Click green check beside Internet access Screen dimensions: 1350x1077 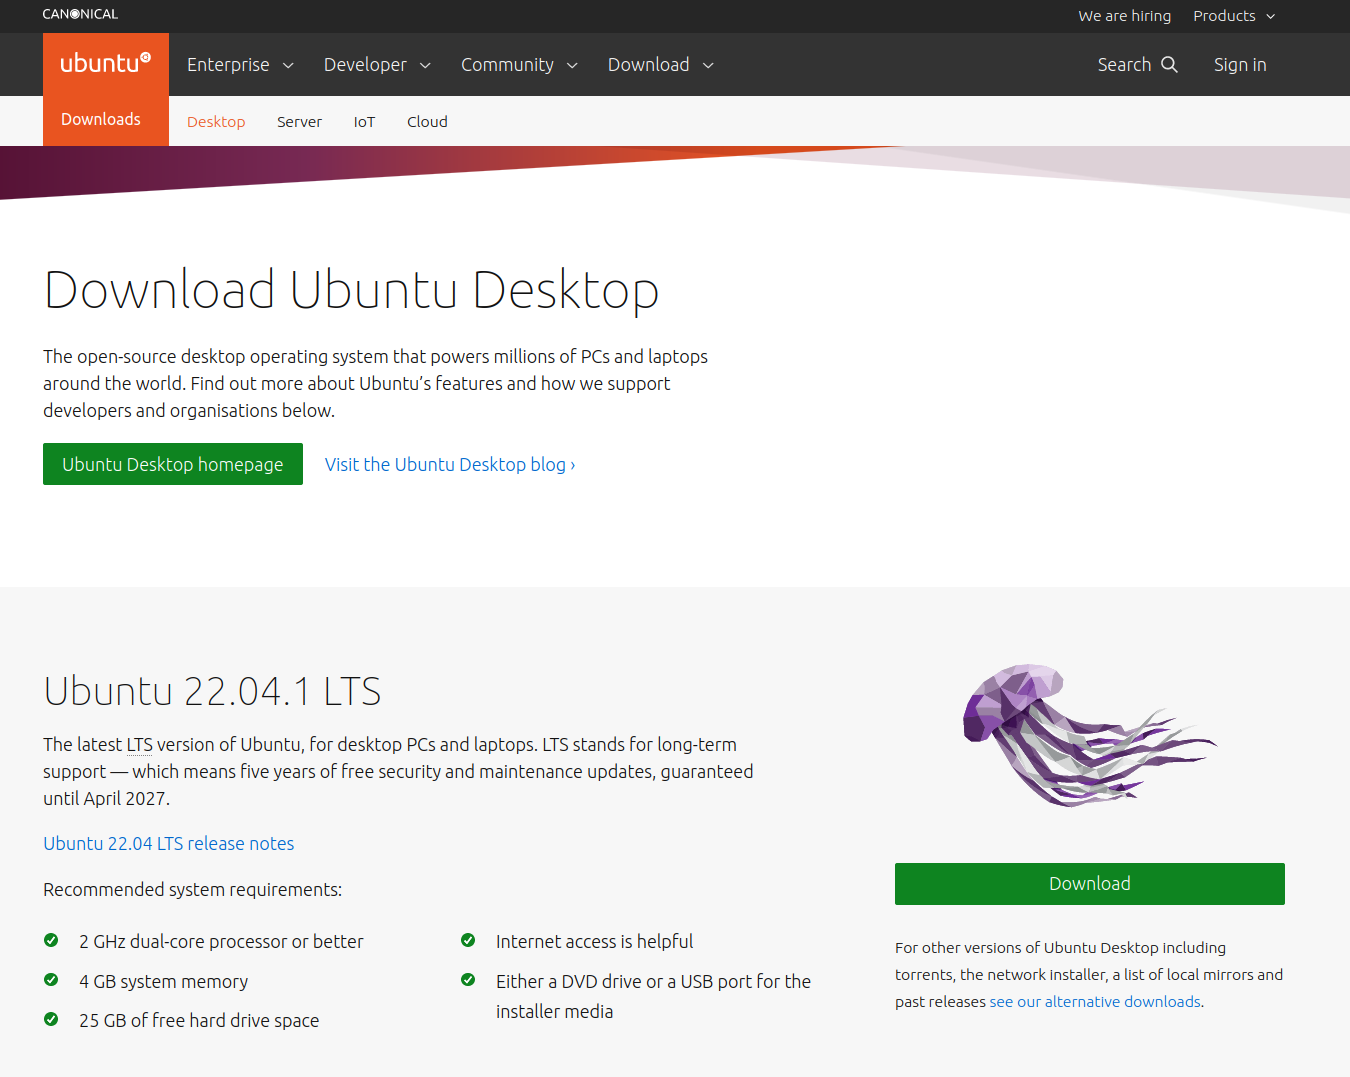click(x=468, y=940)
